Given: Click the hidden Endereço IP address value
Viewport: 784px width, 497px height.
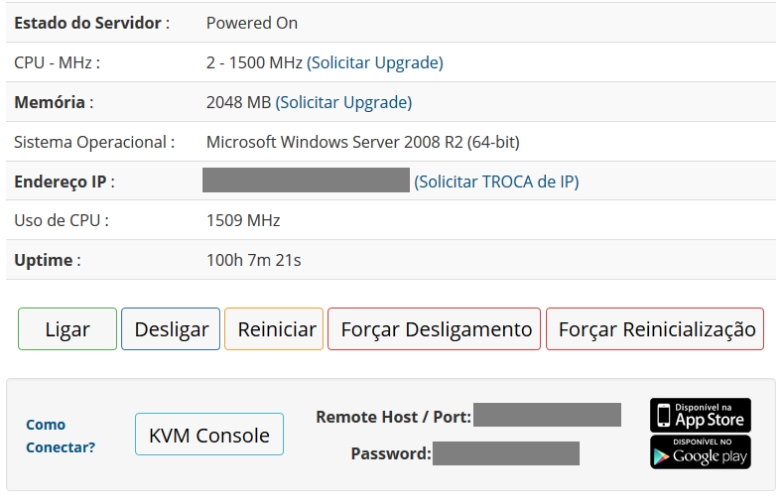Looking at the screenshot, I should point(306,181).
